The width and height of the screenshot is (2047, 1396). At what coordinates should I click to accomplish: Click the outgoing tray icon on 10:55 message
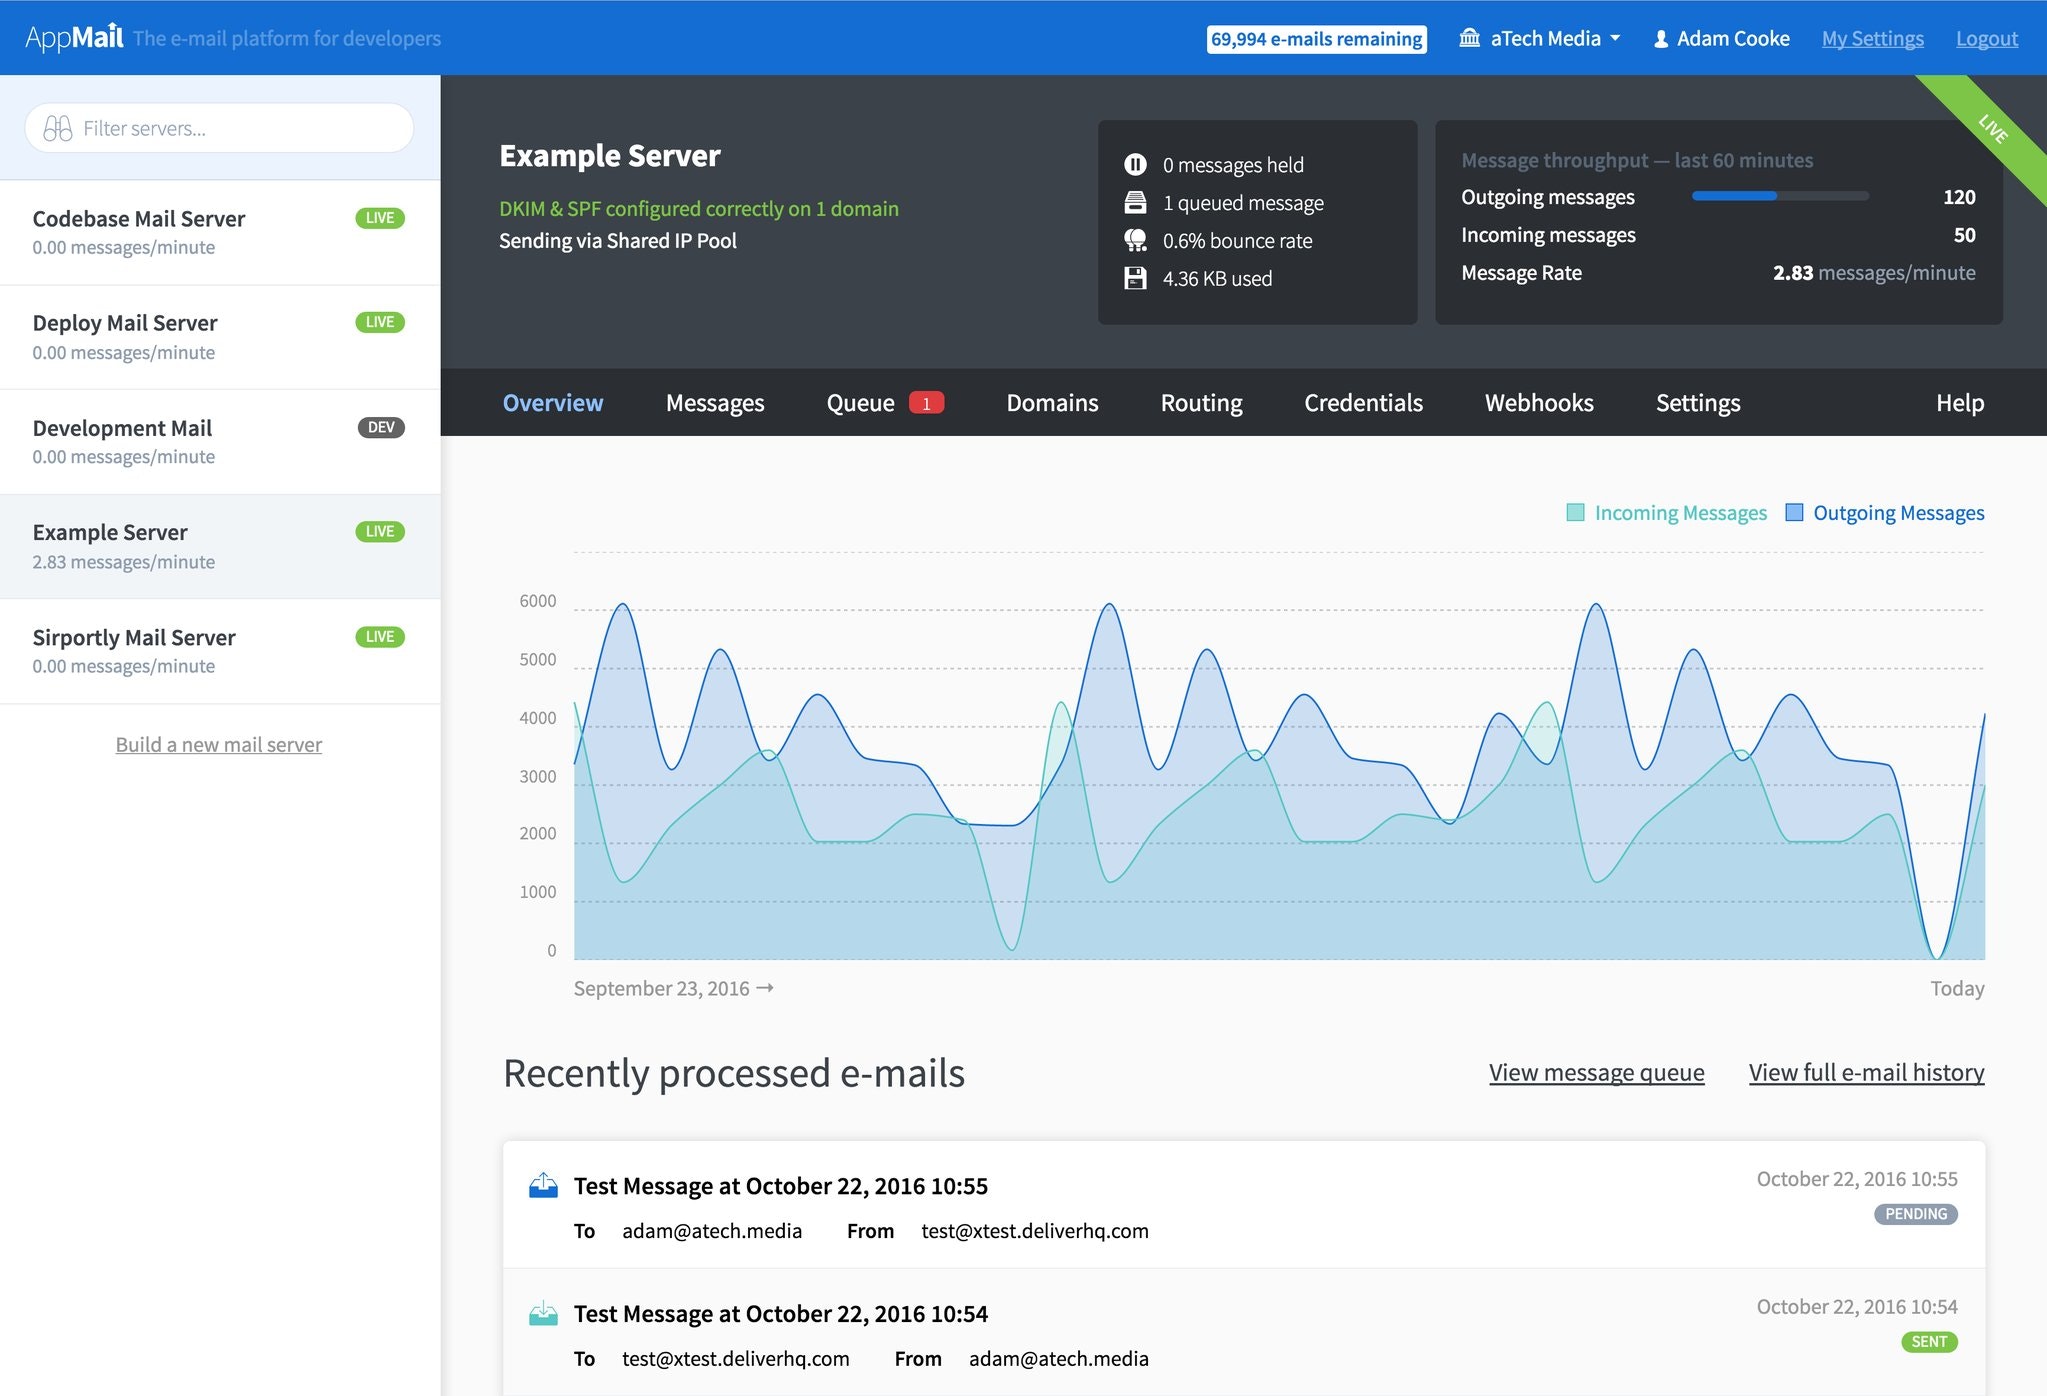pyautogui.click(x=543, y=1186)
